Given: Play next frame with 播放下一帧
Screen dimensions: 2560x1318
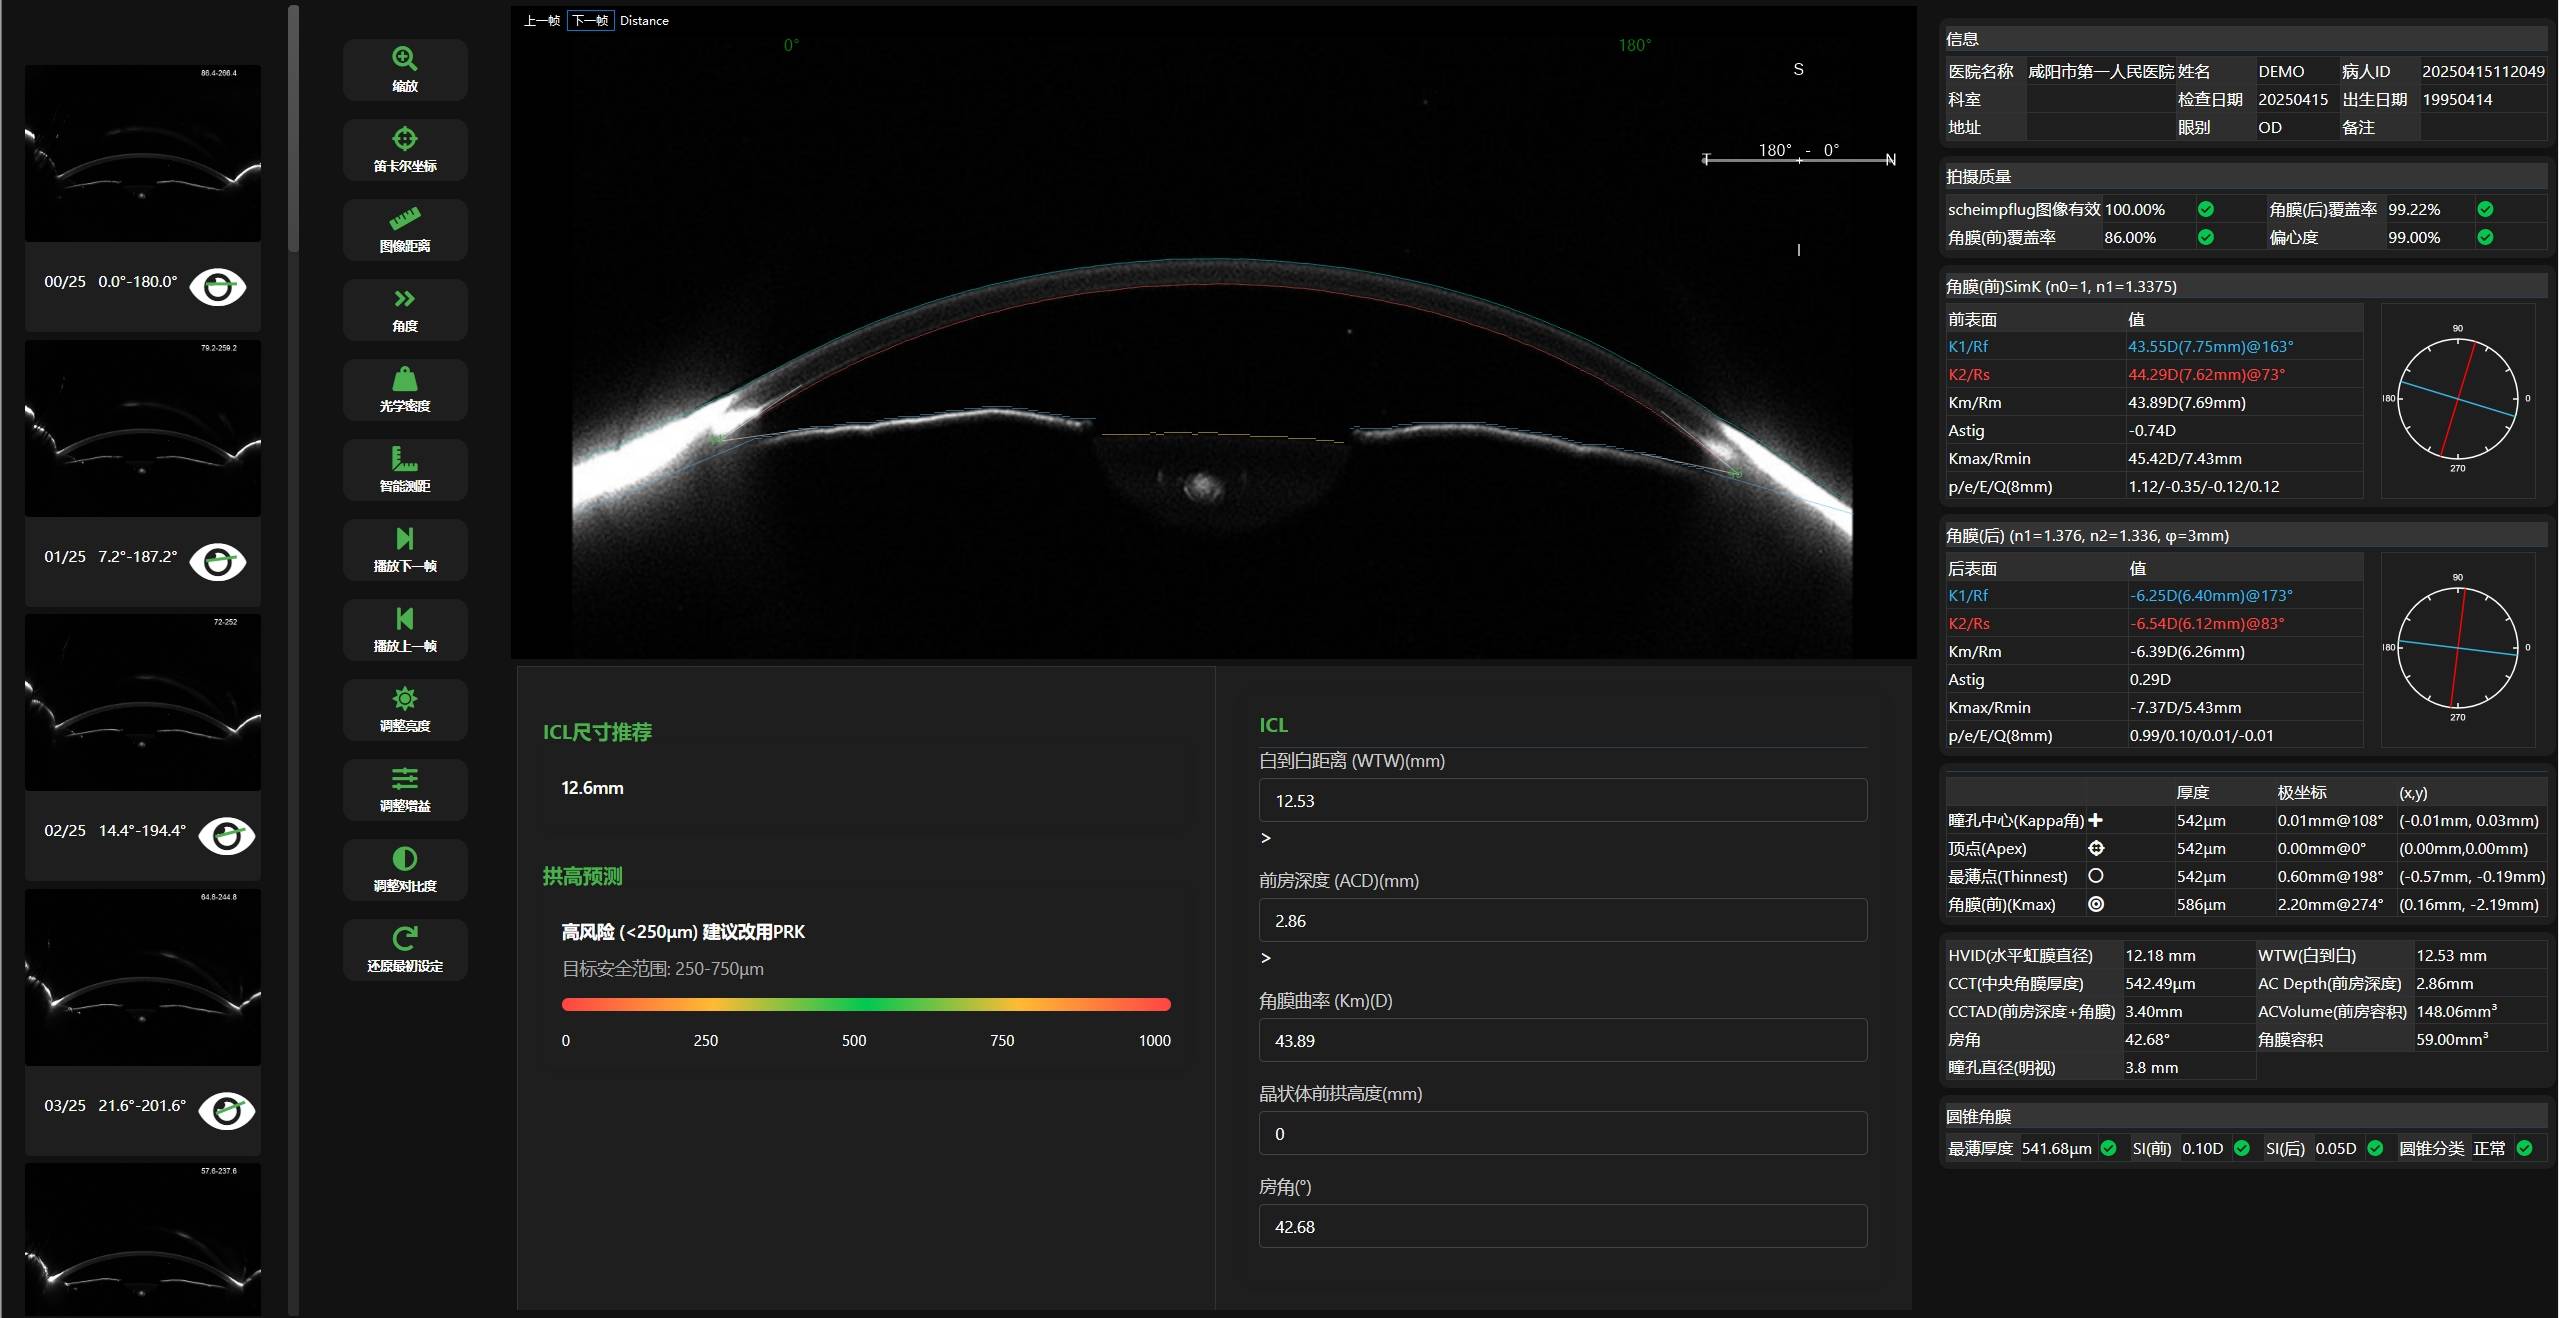Looking at the screenshot, I should (405, 550).
